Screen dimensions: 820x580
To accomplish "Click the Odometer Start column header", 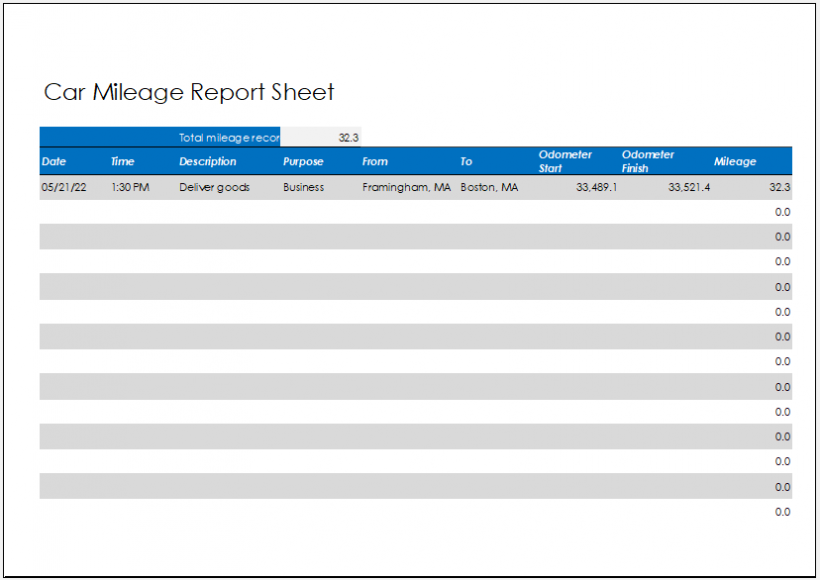I will (565, 160).
